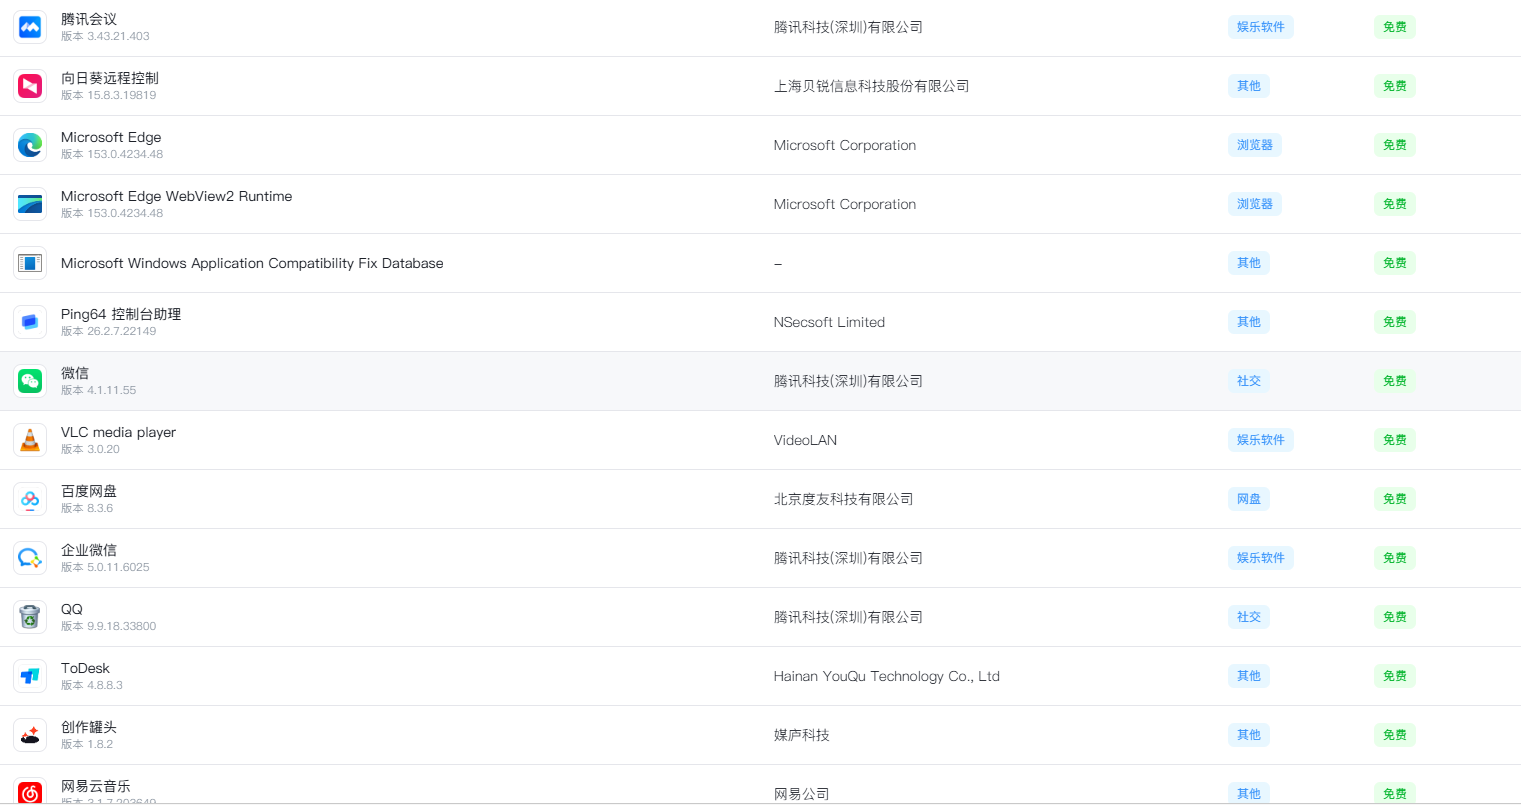The height and width of the screenshot is (805, 1521).
Task: Select the ToDesk app name
Action: [85, 668]
